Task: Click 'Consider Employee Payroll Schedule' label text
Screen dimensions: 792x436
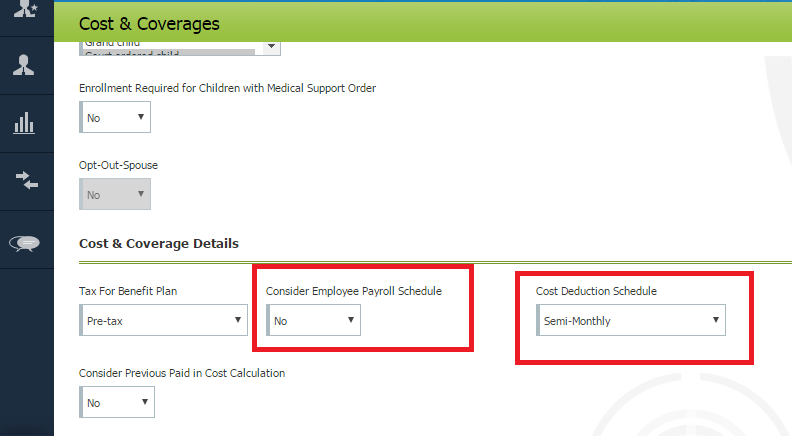Action: point(353,291)
